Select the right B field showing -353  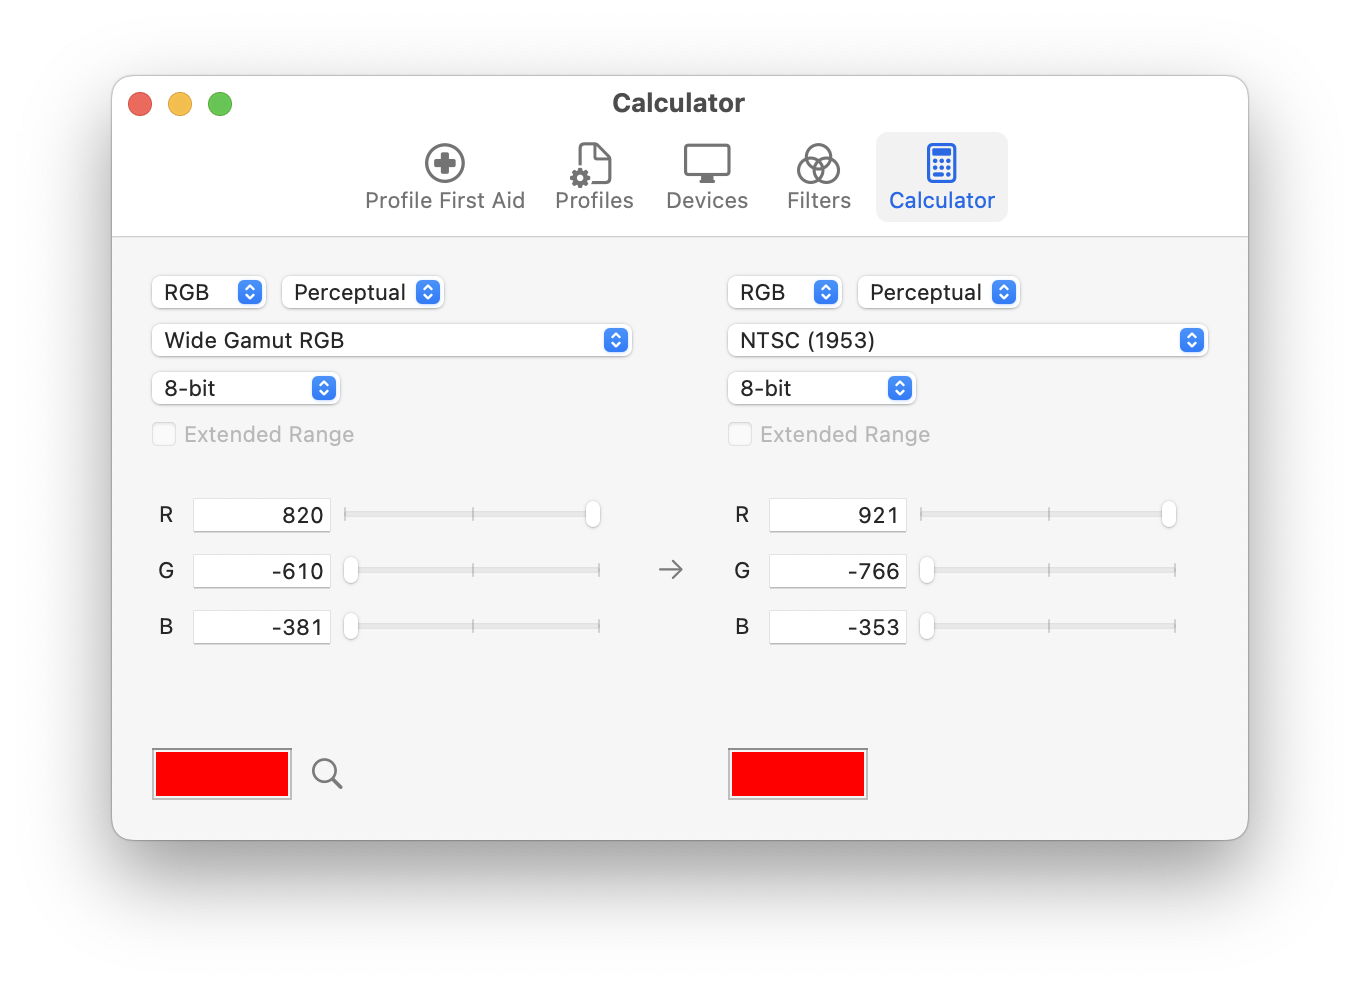click(x=838, y=627)
